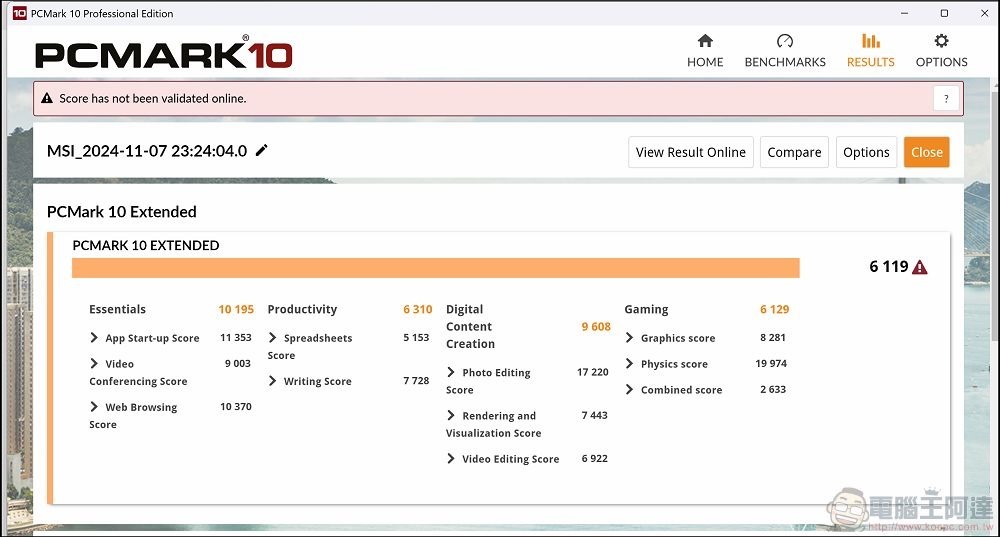1000x537 pixels.
Task: Click Digital Content Creation heading
Action: 470,327
